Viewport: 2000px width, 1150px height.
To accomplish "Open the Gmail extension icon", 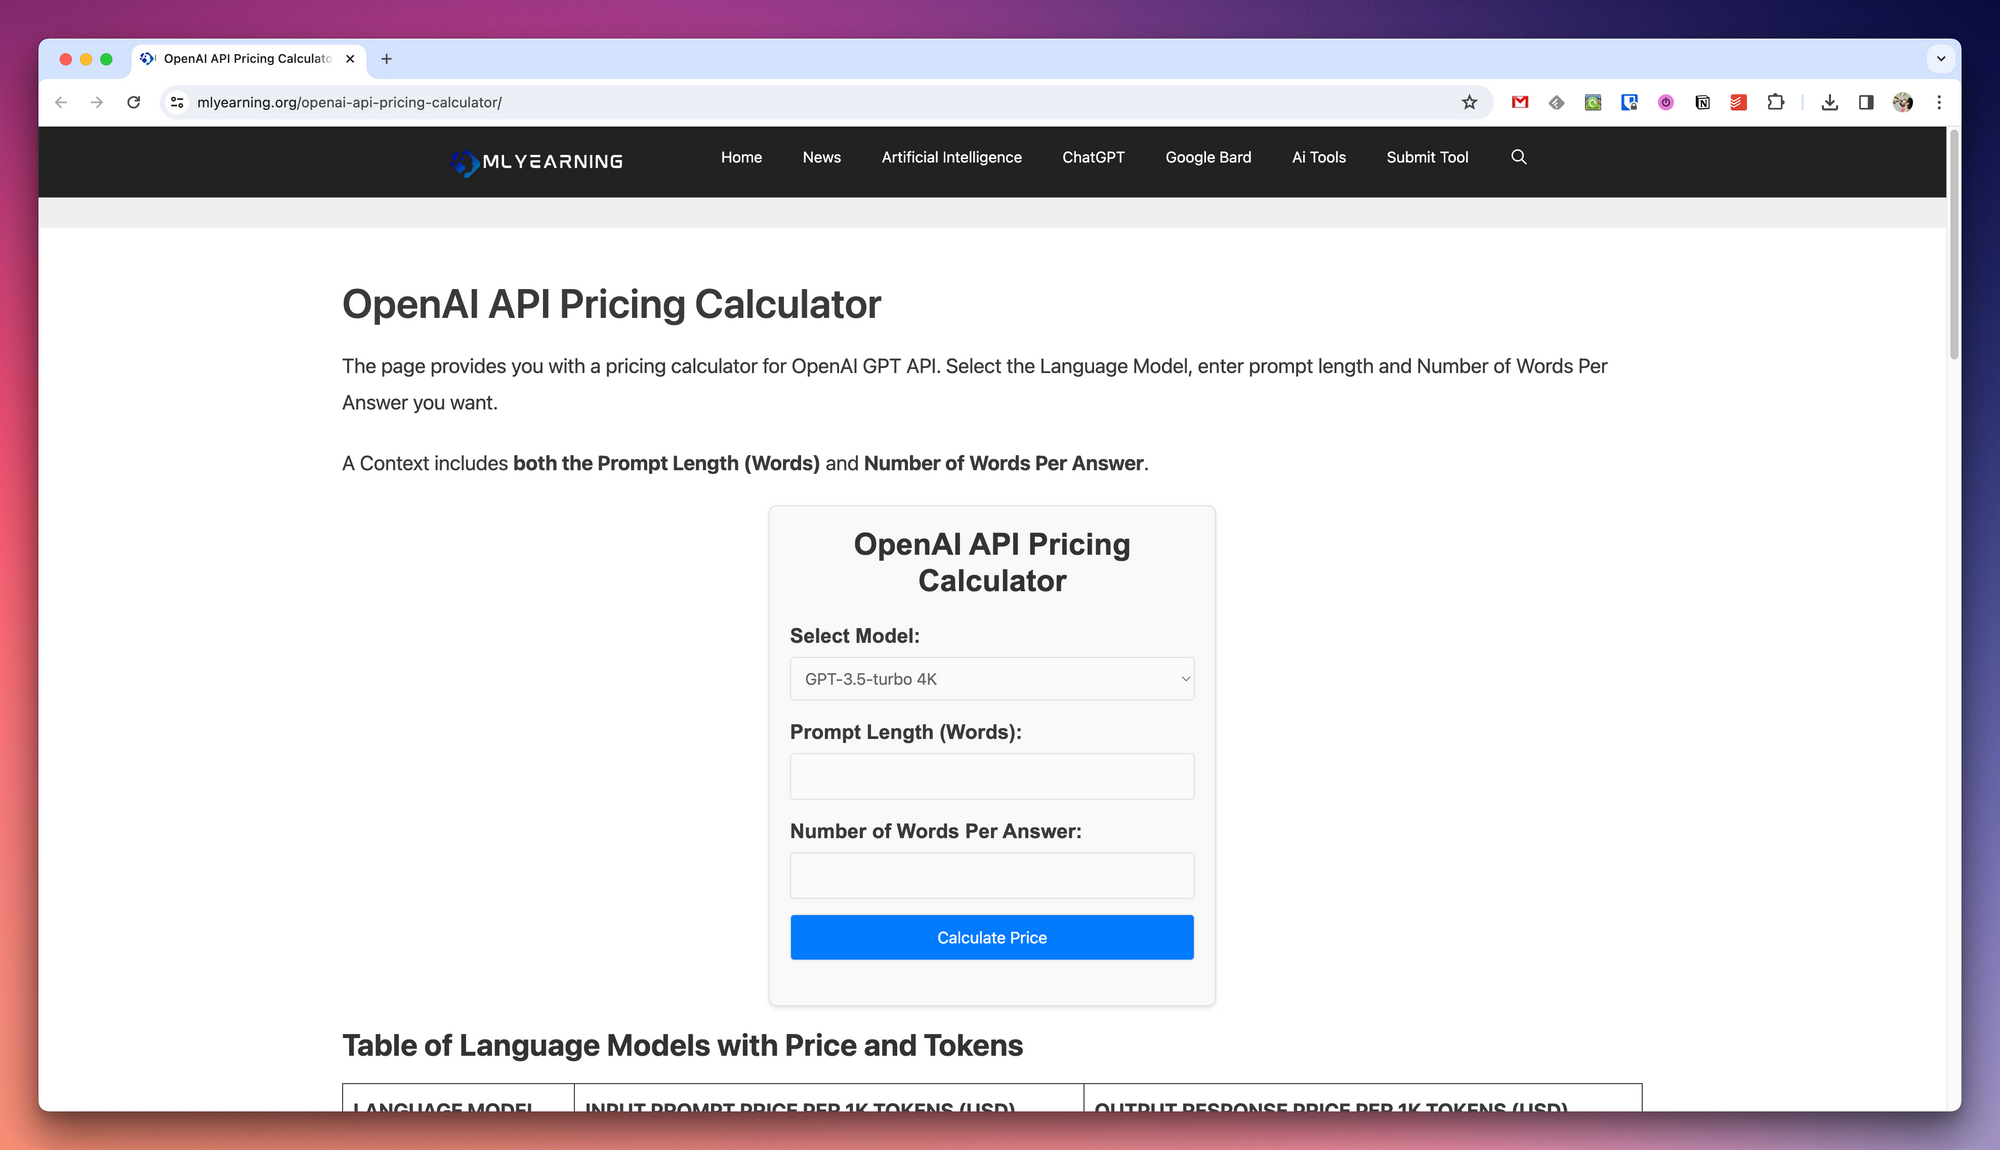I will [x=1520, y=102].
